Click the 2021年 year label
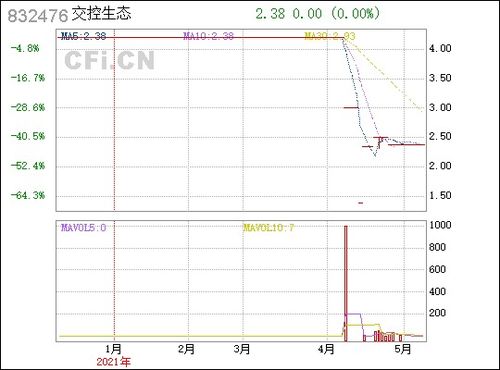Screen dimensions: 500x370 pyautogui.click(x=114, y=362)
